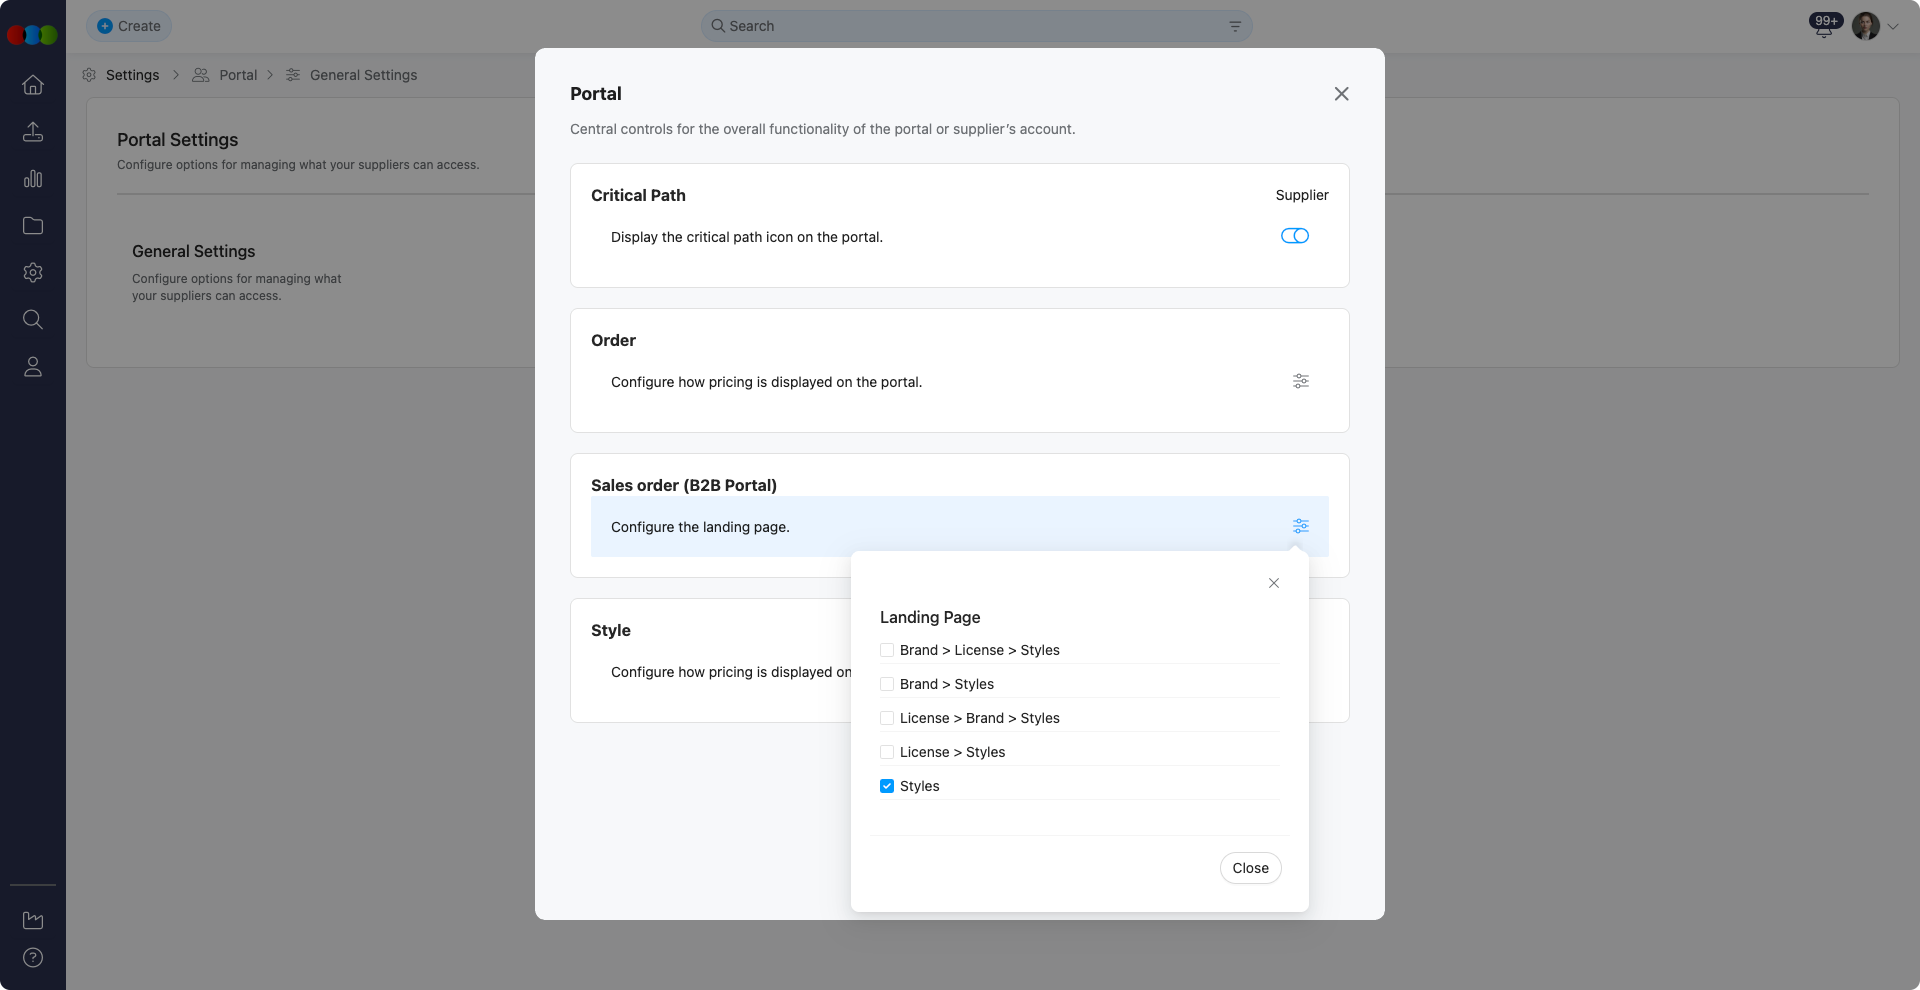Open the Folders section from the sidebar
Image resolution: width=1920 pixels, height=990 pixels.
pos(33,226)
